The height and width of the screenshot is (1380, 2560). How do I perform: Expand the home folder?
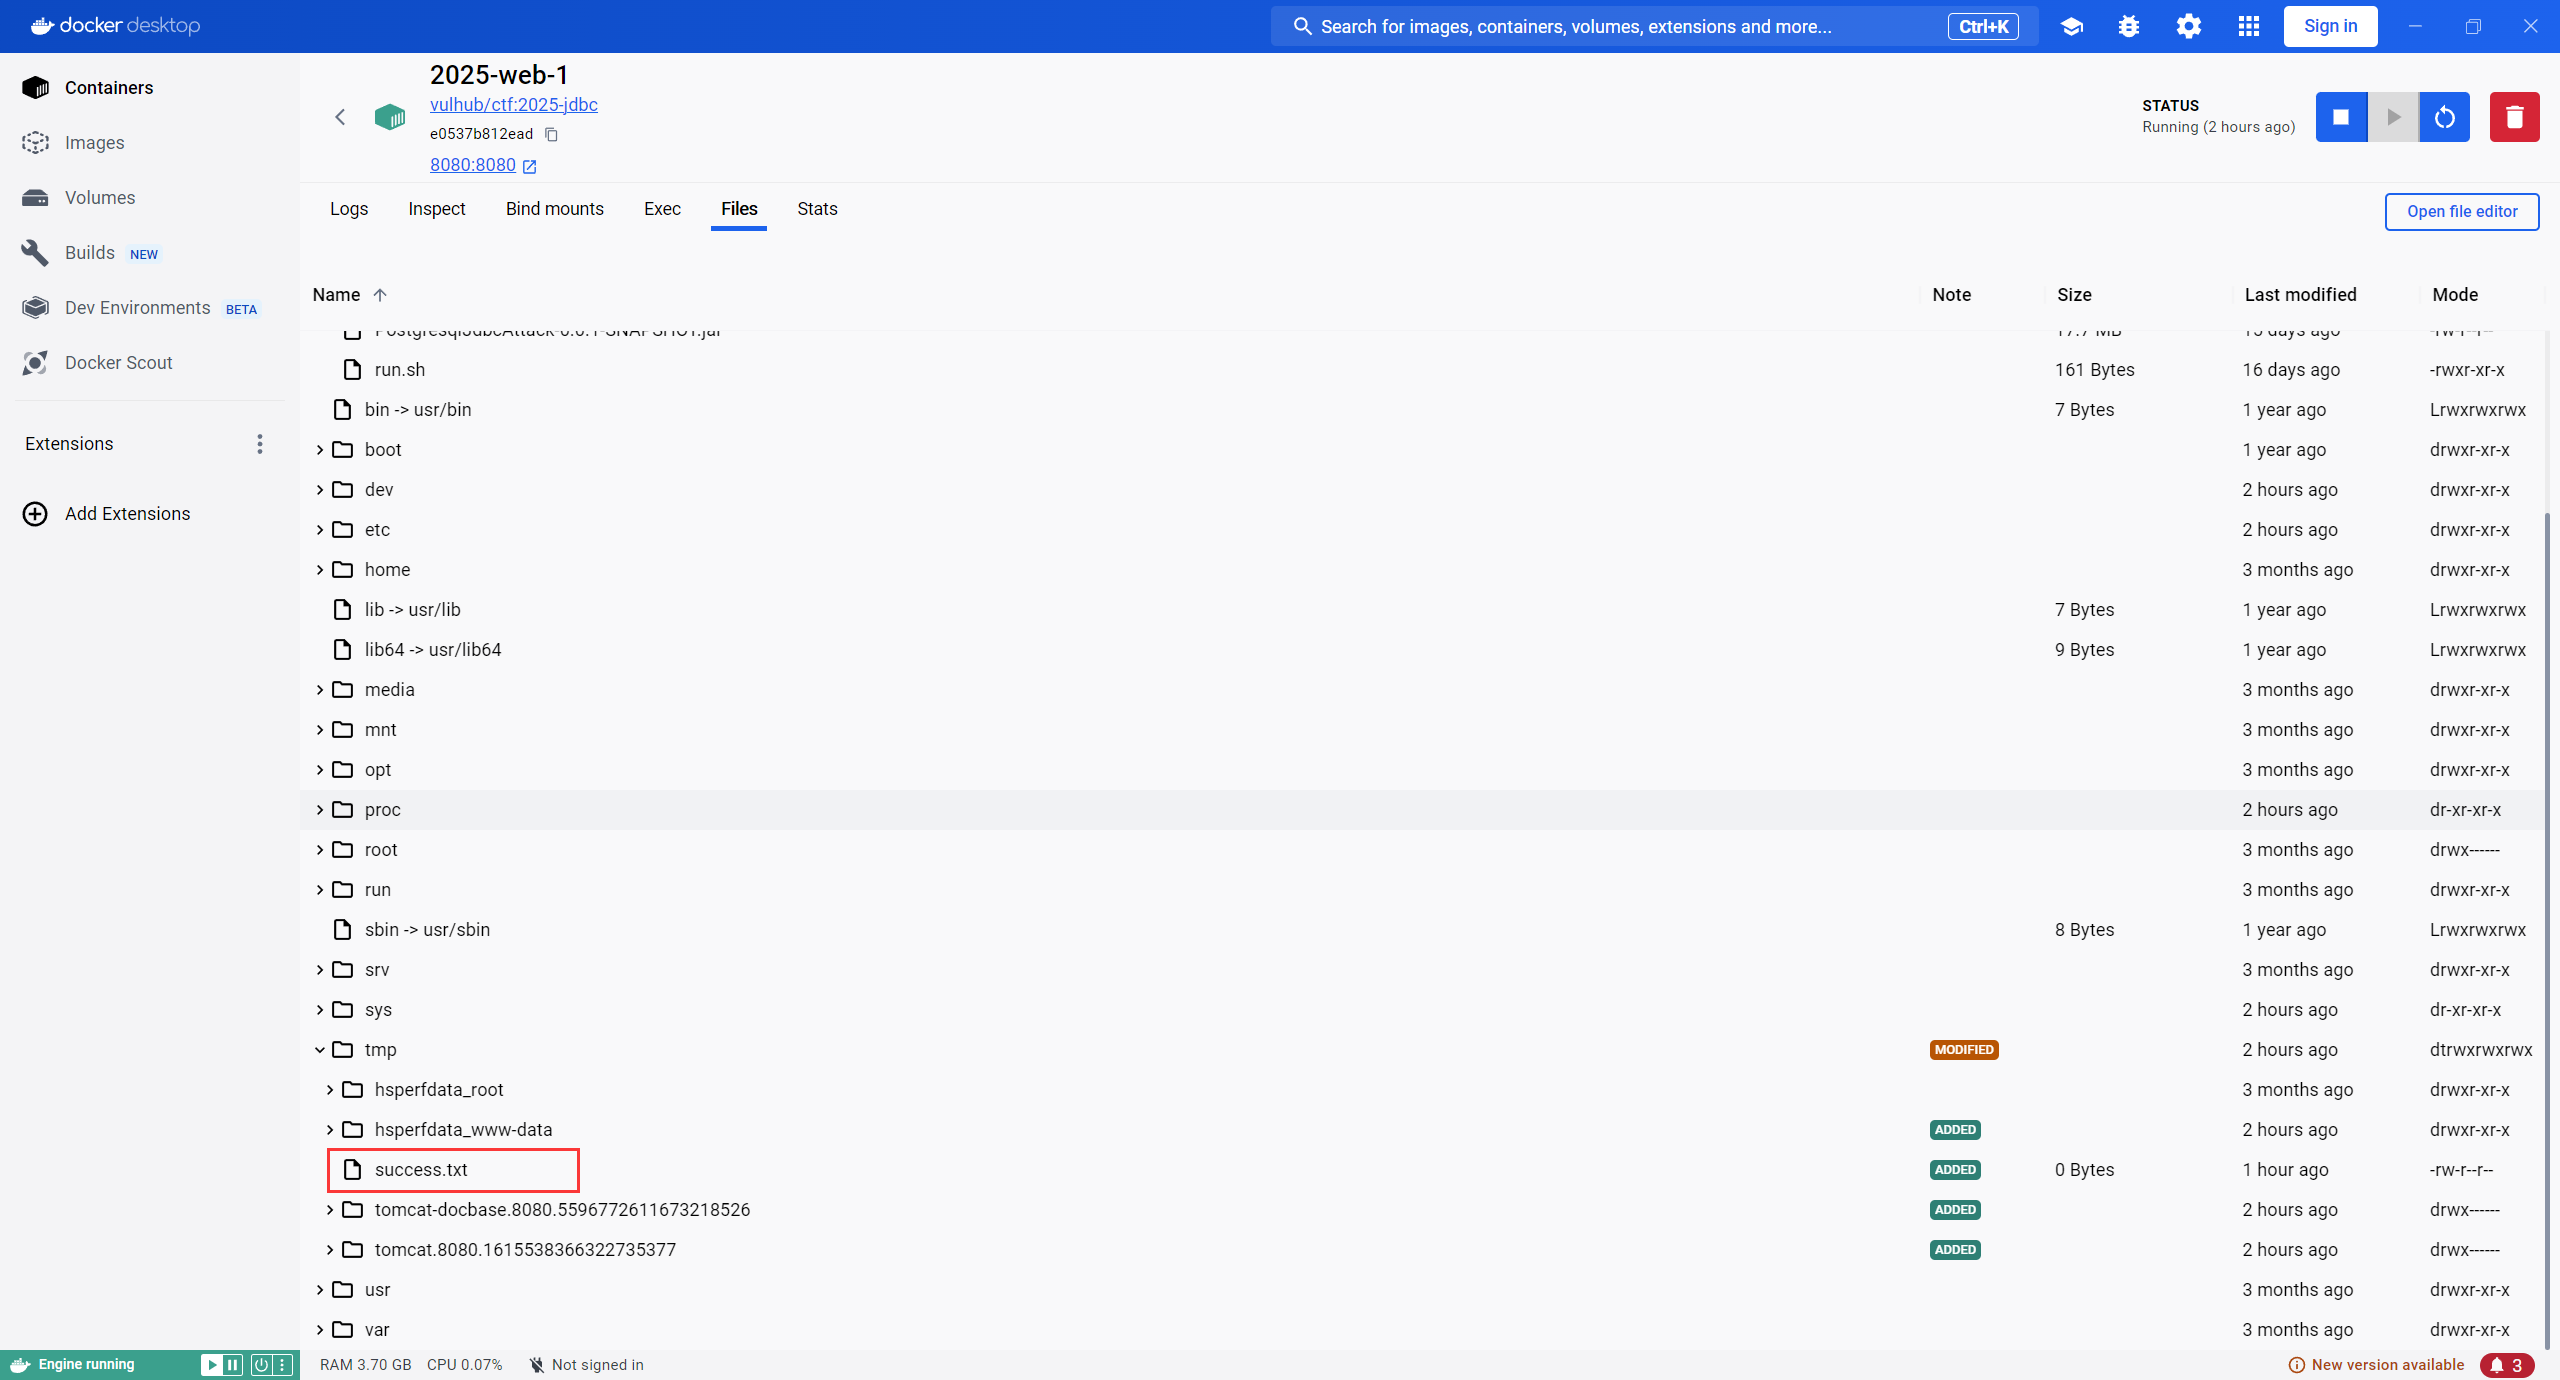[320, 570]
